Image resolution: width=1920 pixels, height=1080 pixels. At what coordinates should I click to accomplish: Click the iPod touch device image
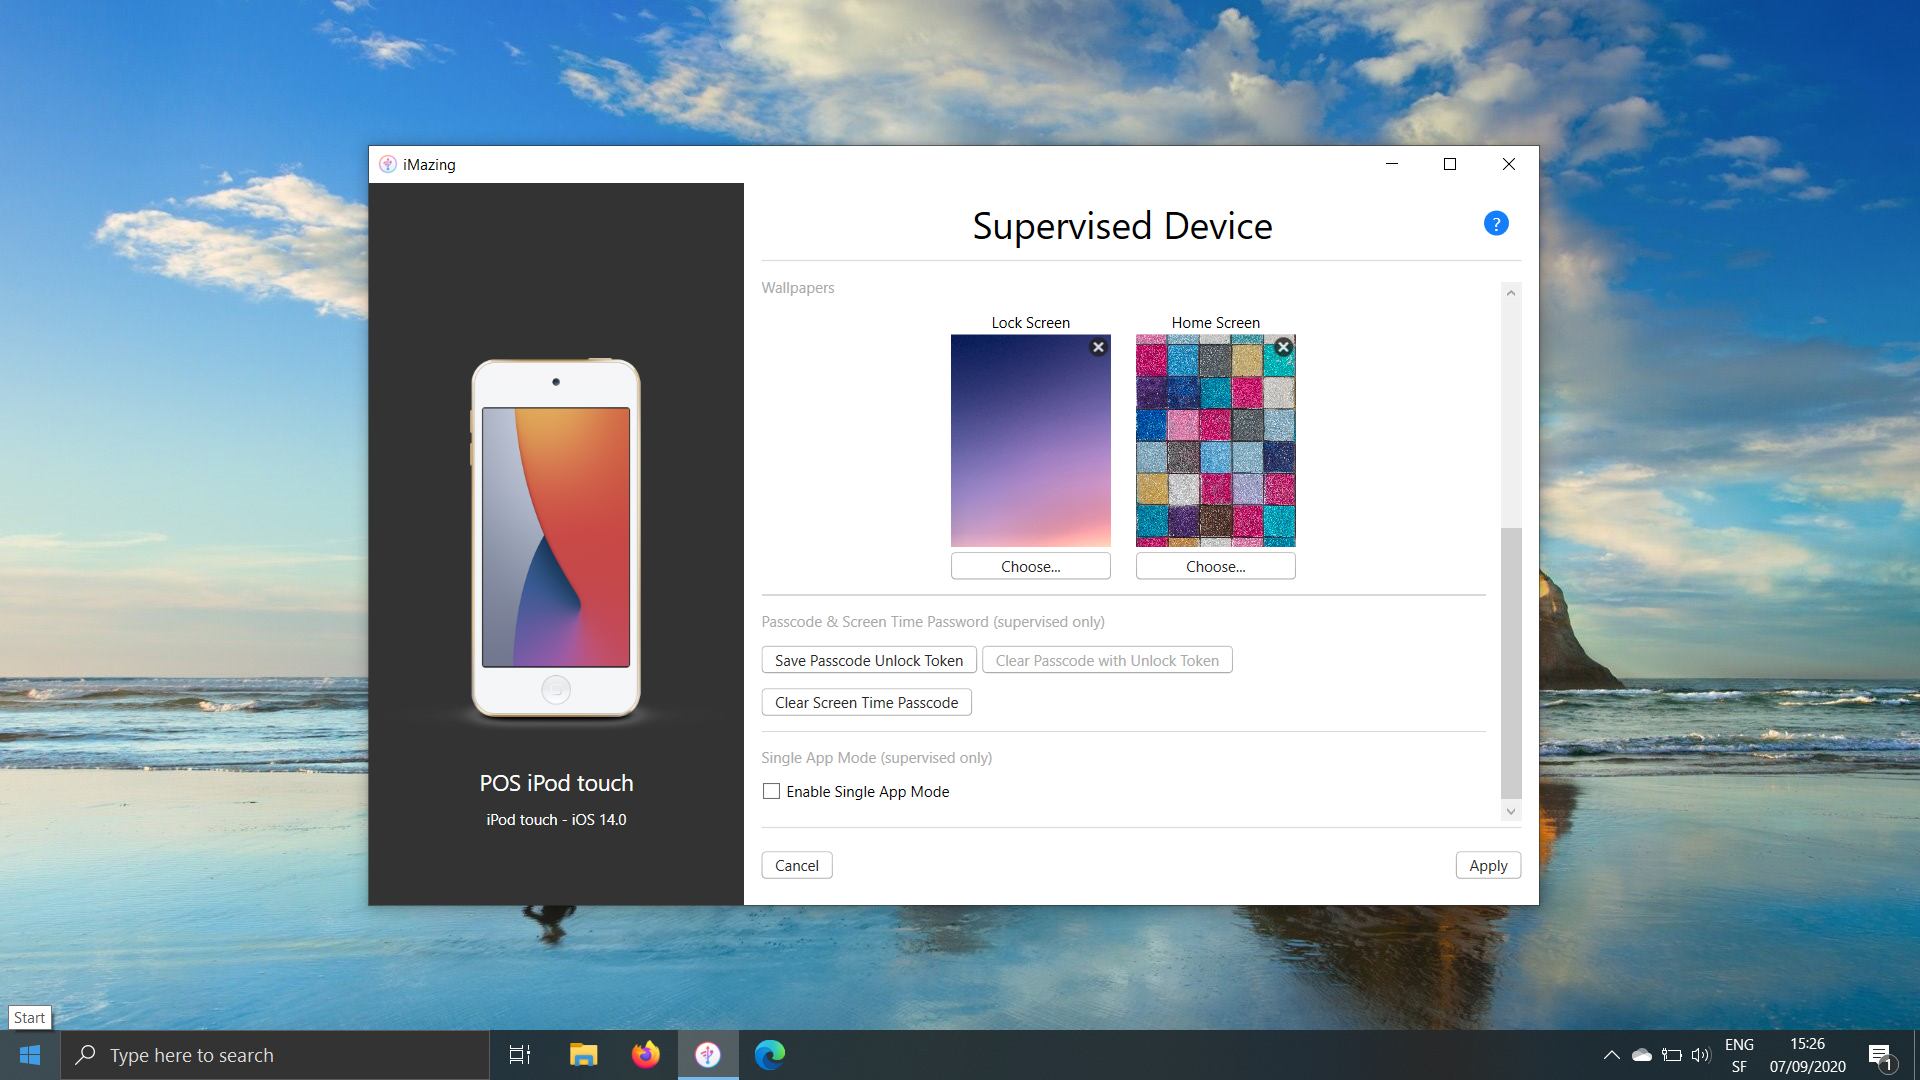(x=556, y=538)
